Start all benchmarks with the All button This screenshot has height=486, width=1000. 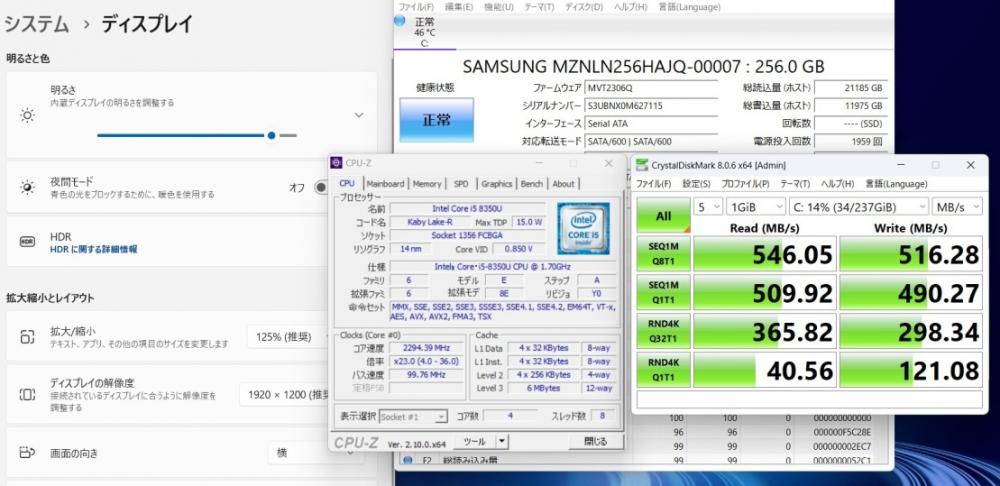[x=663, y=216]
